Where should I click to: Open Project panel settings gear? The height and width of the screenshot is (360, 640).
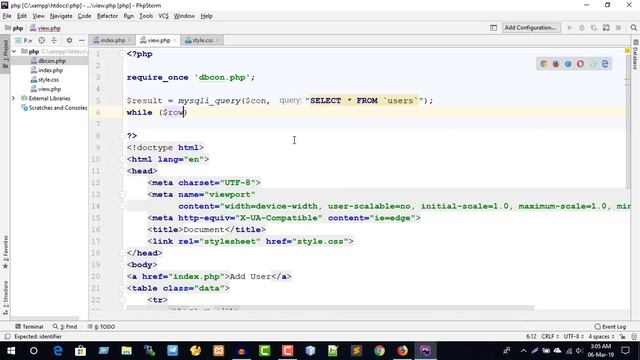pos(69,40)
